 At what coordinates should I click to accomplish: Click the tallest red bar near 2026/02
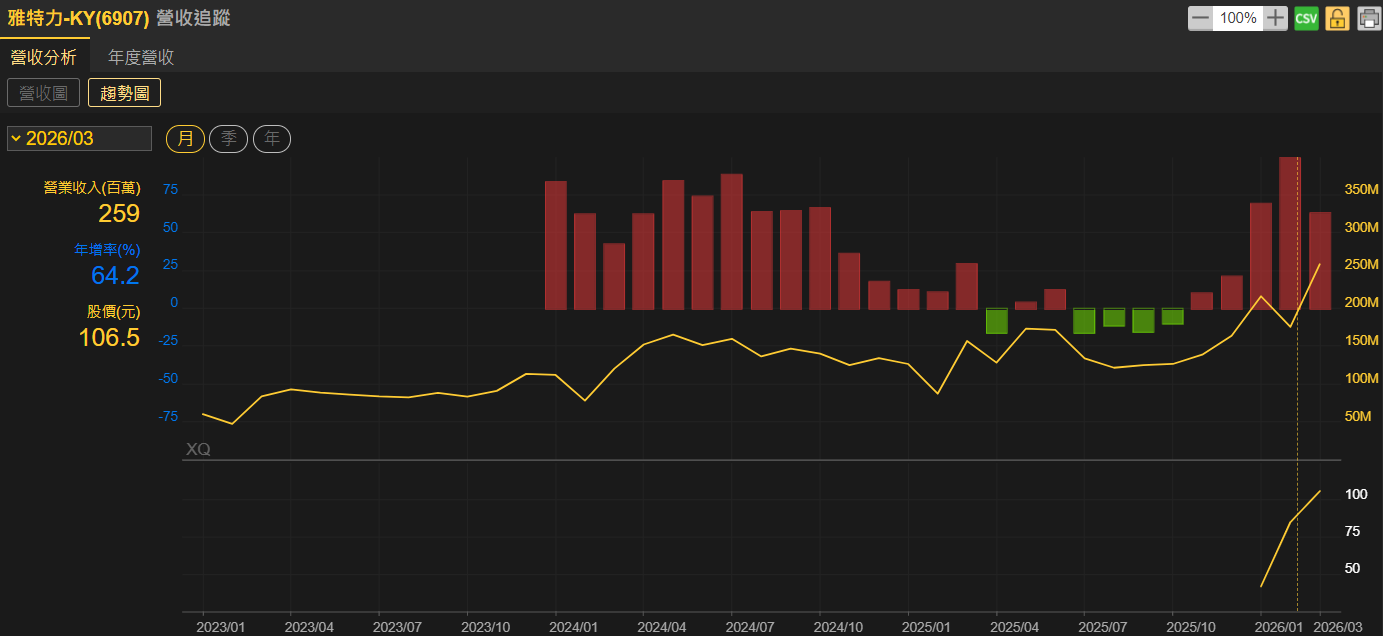1290,235
